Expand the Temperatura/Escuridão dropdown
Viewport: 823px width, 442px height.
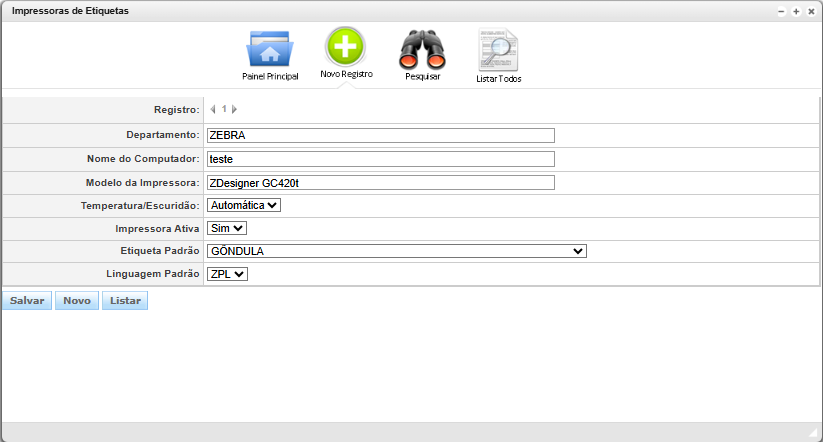pyautogui.click(x=244, y=205)
